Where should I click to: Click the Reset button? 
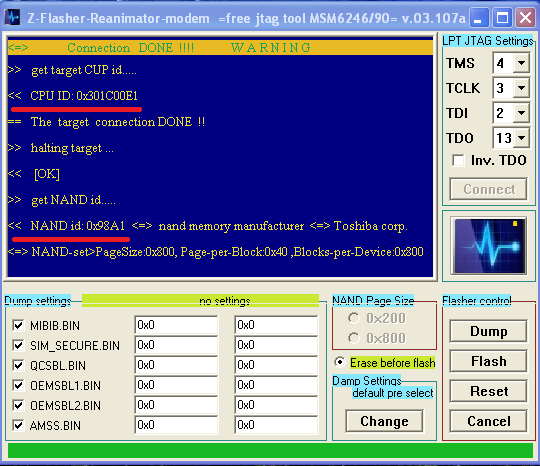[x=488, y=391]
